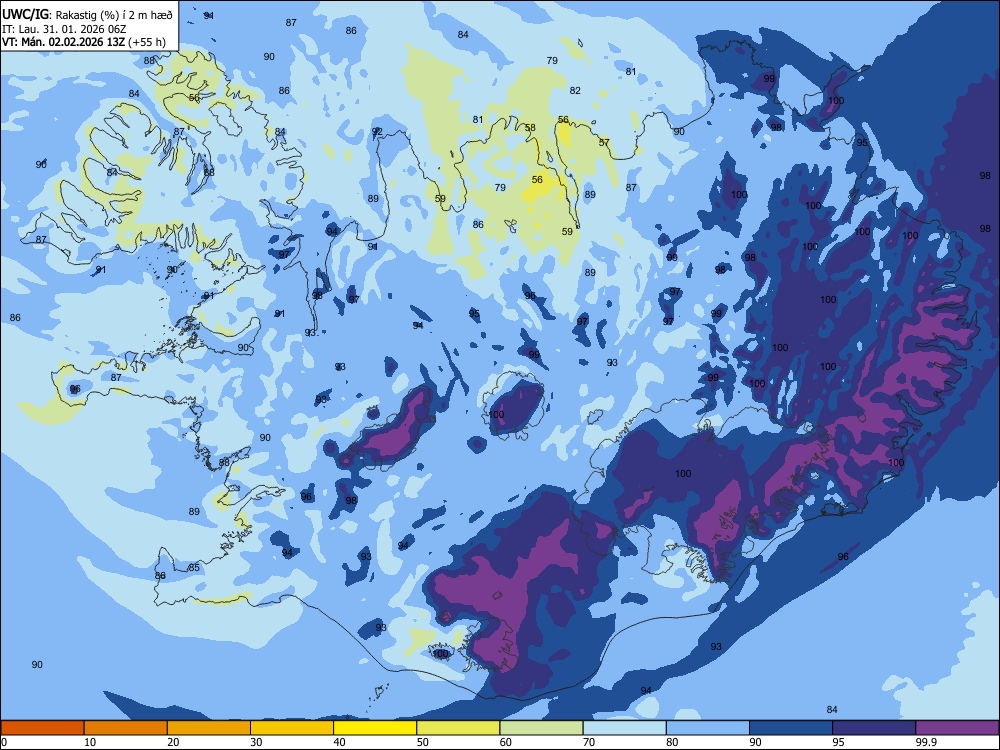Click the valid time 'VT: Mán. 02.02.2026 13Z (+55 h)'
1000x750 pixels.
(x=84, y=42)
